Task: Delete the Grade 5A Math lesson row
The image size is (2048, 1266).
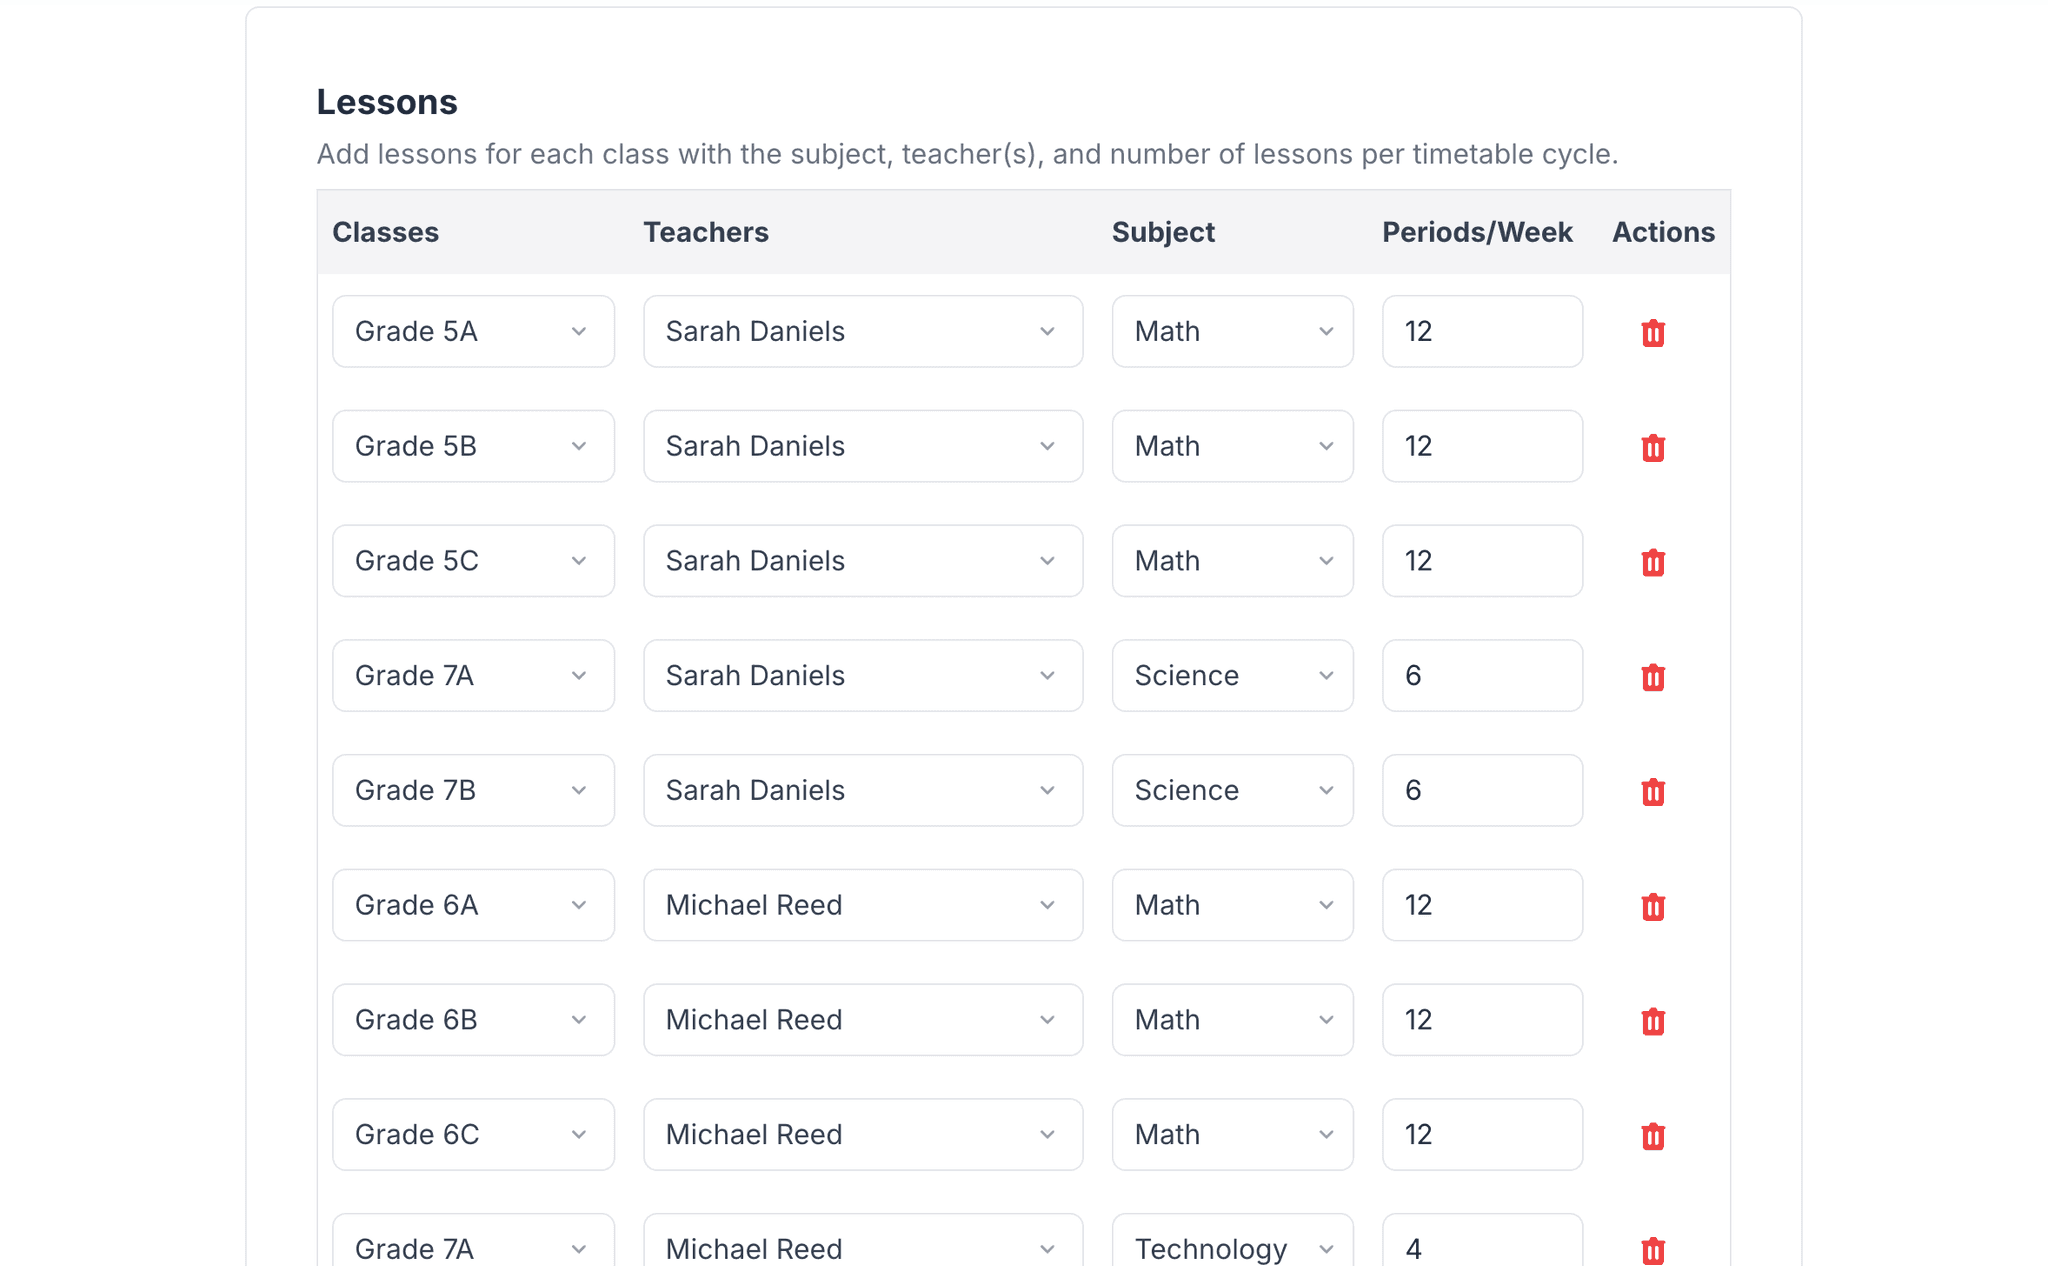Action: point(1652,332)
